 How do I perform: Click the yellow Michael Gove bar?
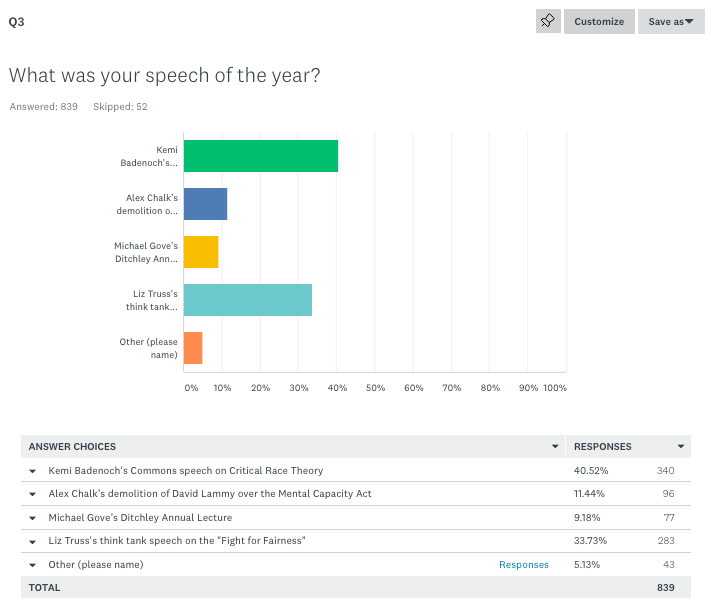(200, 252)
